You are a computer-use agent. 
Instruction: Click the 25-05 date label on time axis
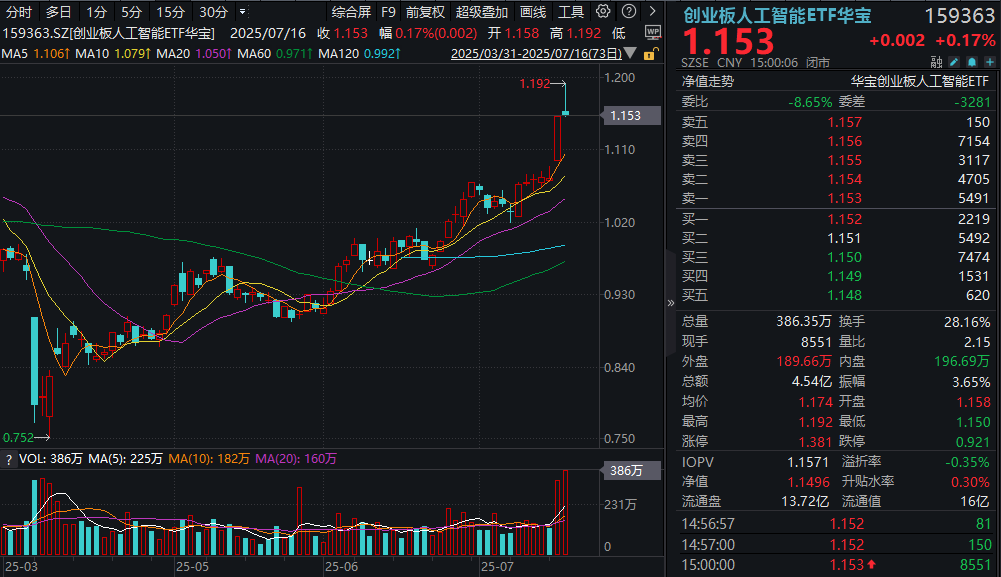coord(192,567)
